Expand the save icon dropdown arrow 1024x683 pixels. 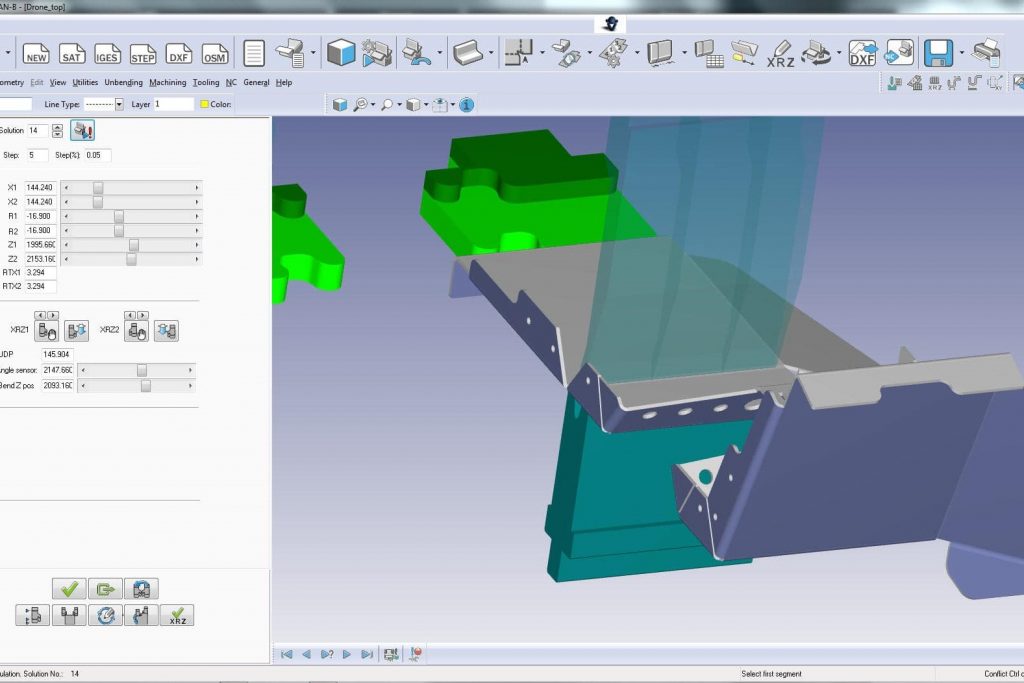(x=962, y=53)
